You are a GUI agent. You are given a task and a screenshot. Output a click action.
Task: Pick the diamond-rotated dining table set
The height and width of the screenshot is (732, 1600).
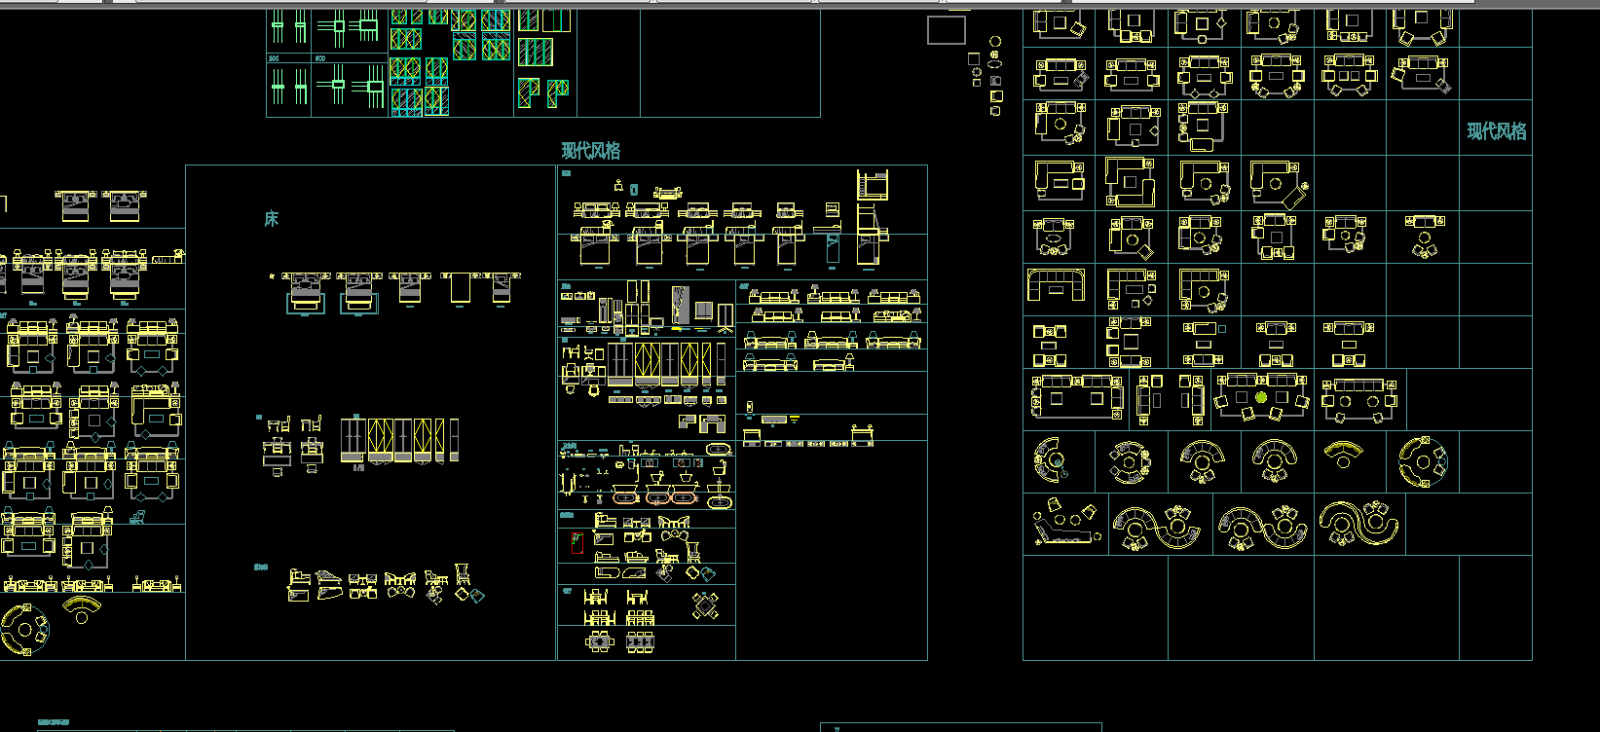[x=705, y=605]
